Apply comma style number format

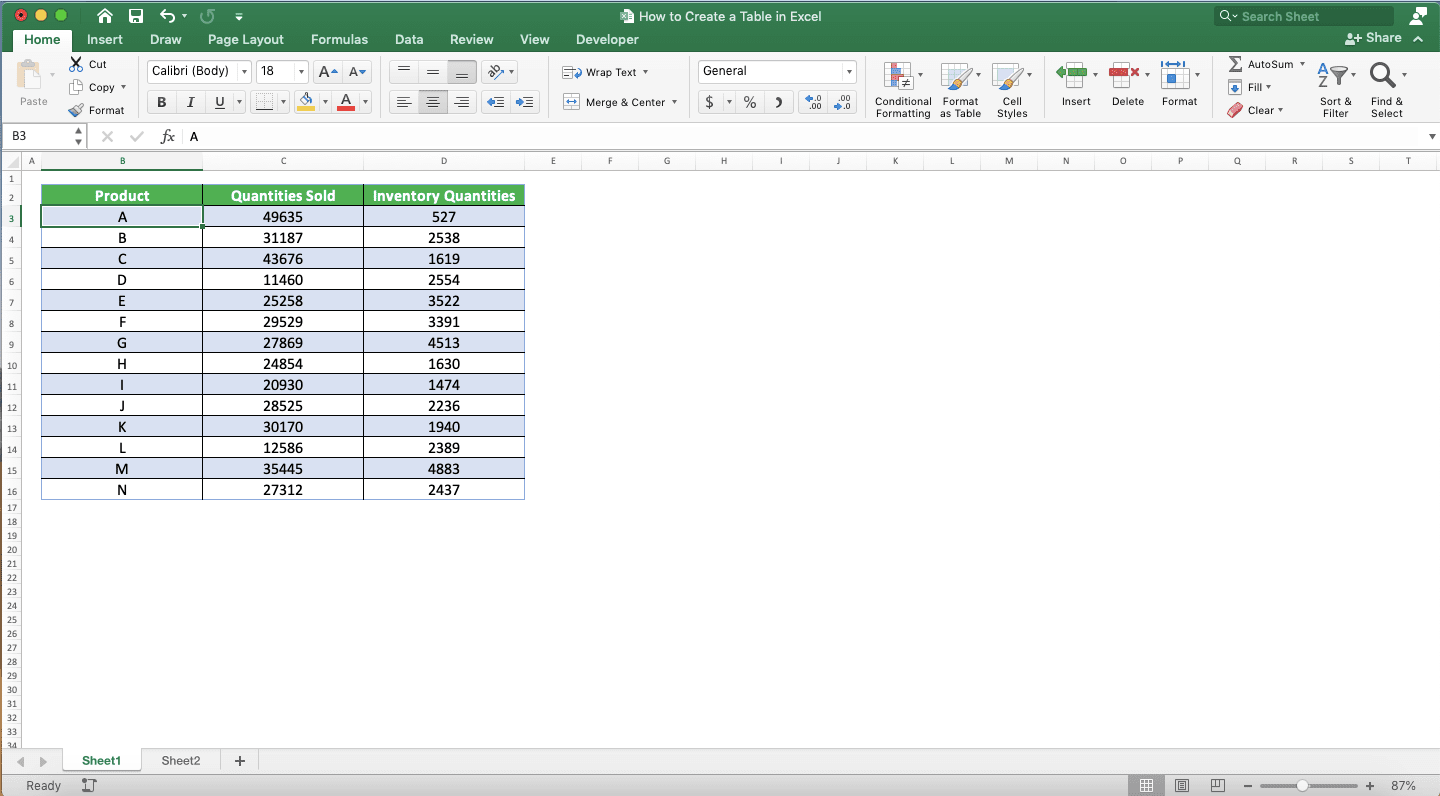pyautogui.click(x=779, y=102)
